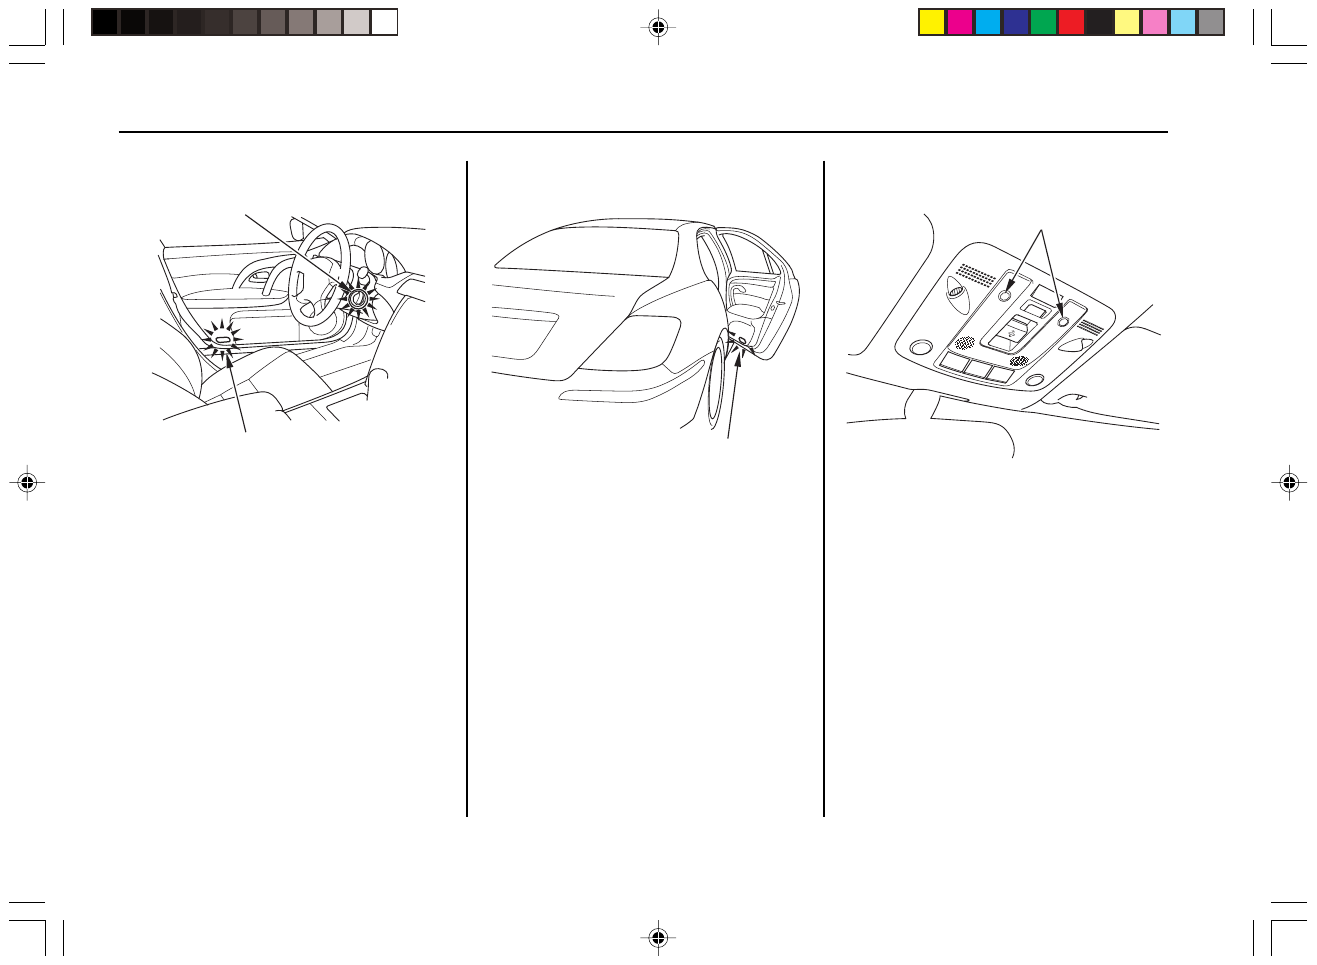Viewport: 1317px width, 965px height.
Task: Click the left edge registration crosshair mark
Action: coord(27,482)
